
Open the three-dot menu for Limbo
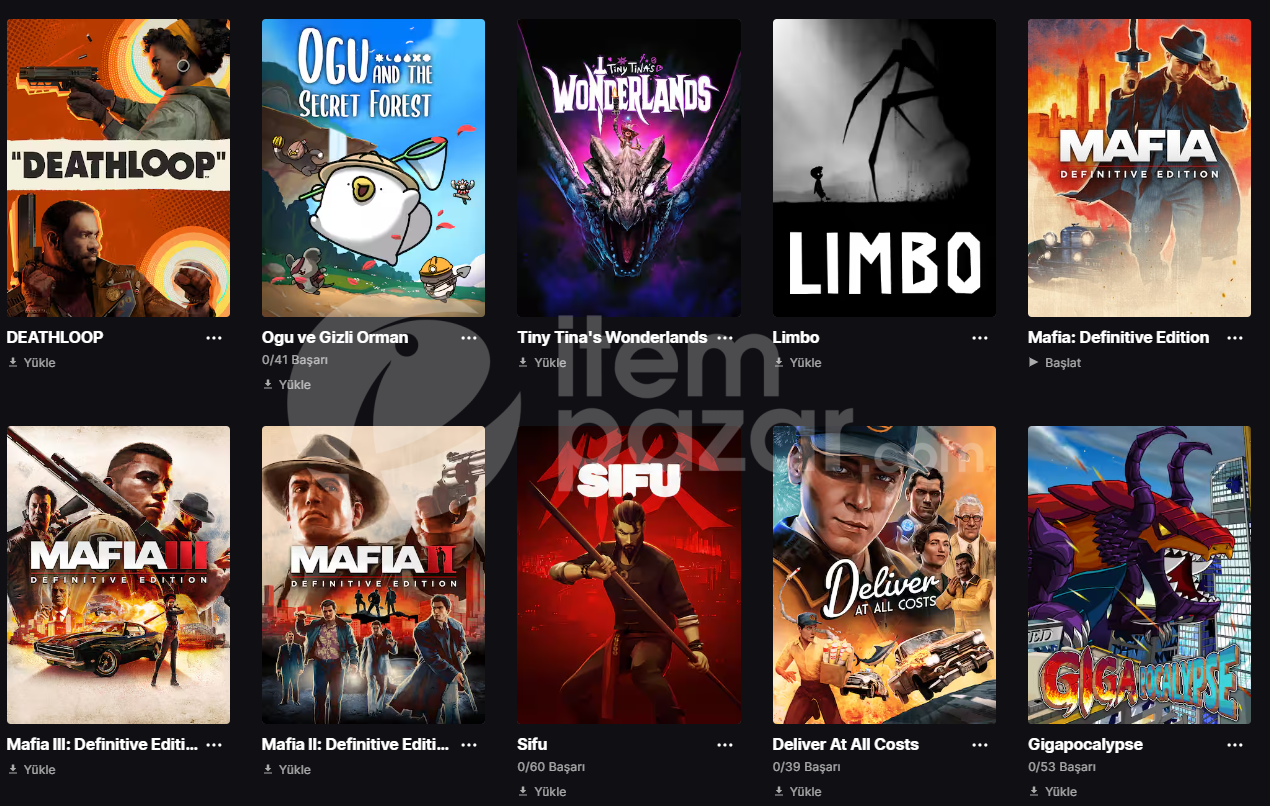coord(980,338)
